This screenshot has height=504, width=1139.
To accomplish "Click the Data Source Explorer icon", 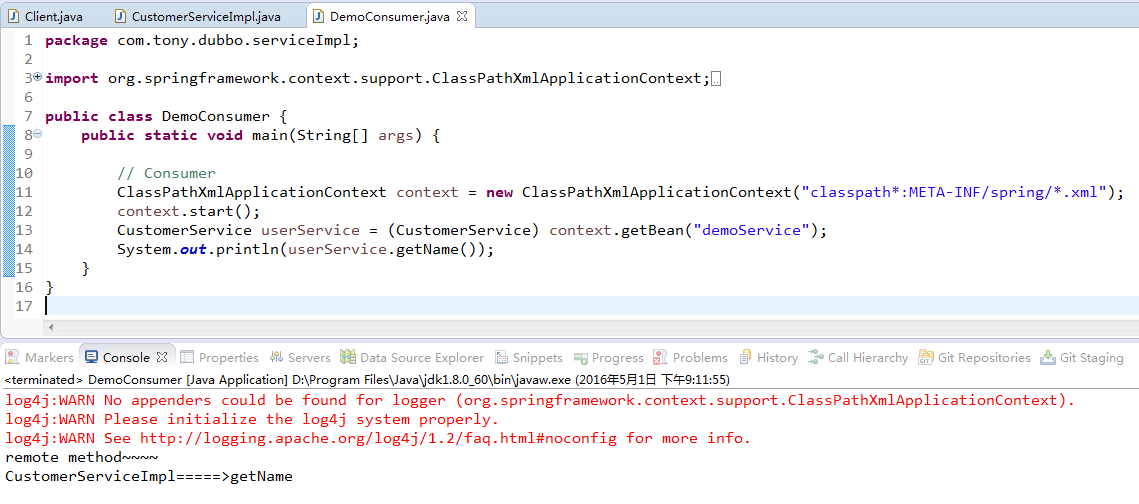I will tap(348, 357).
